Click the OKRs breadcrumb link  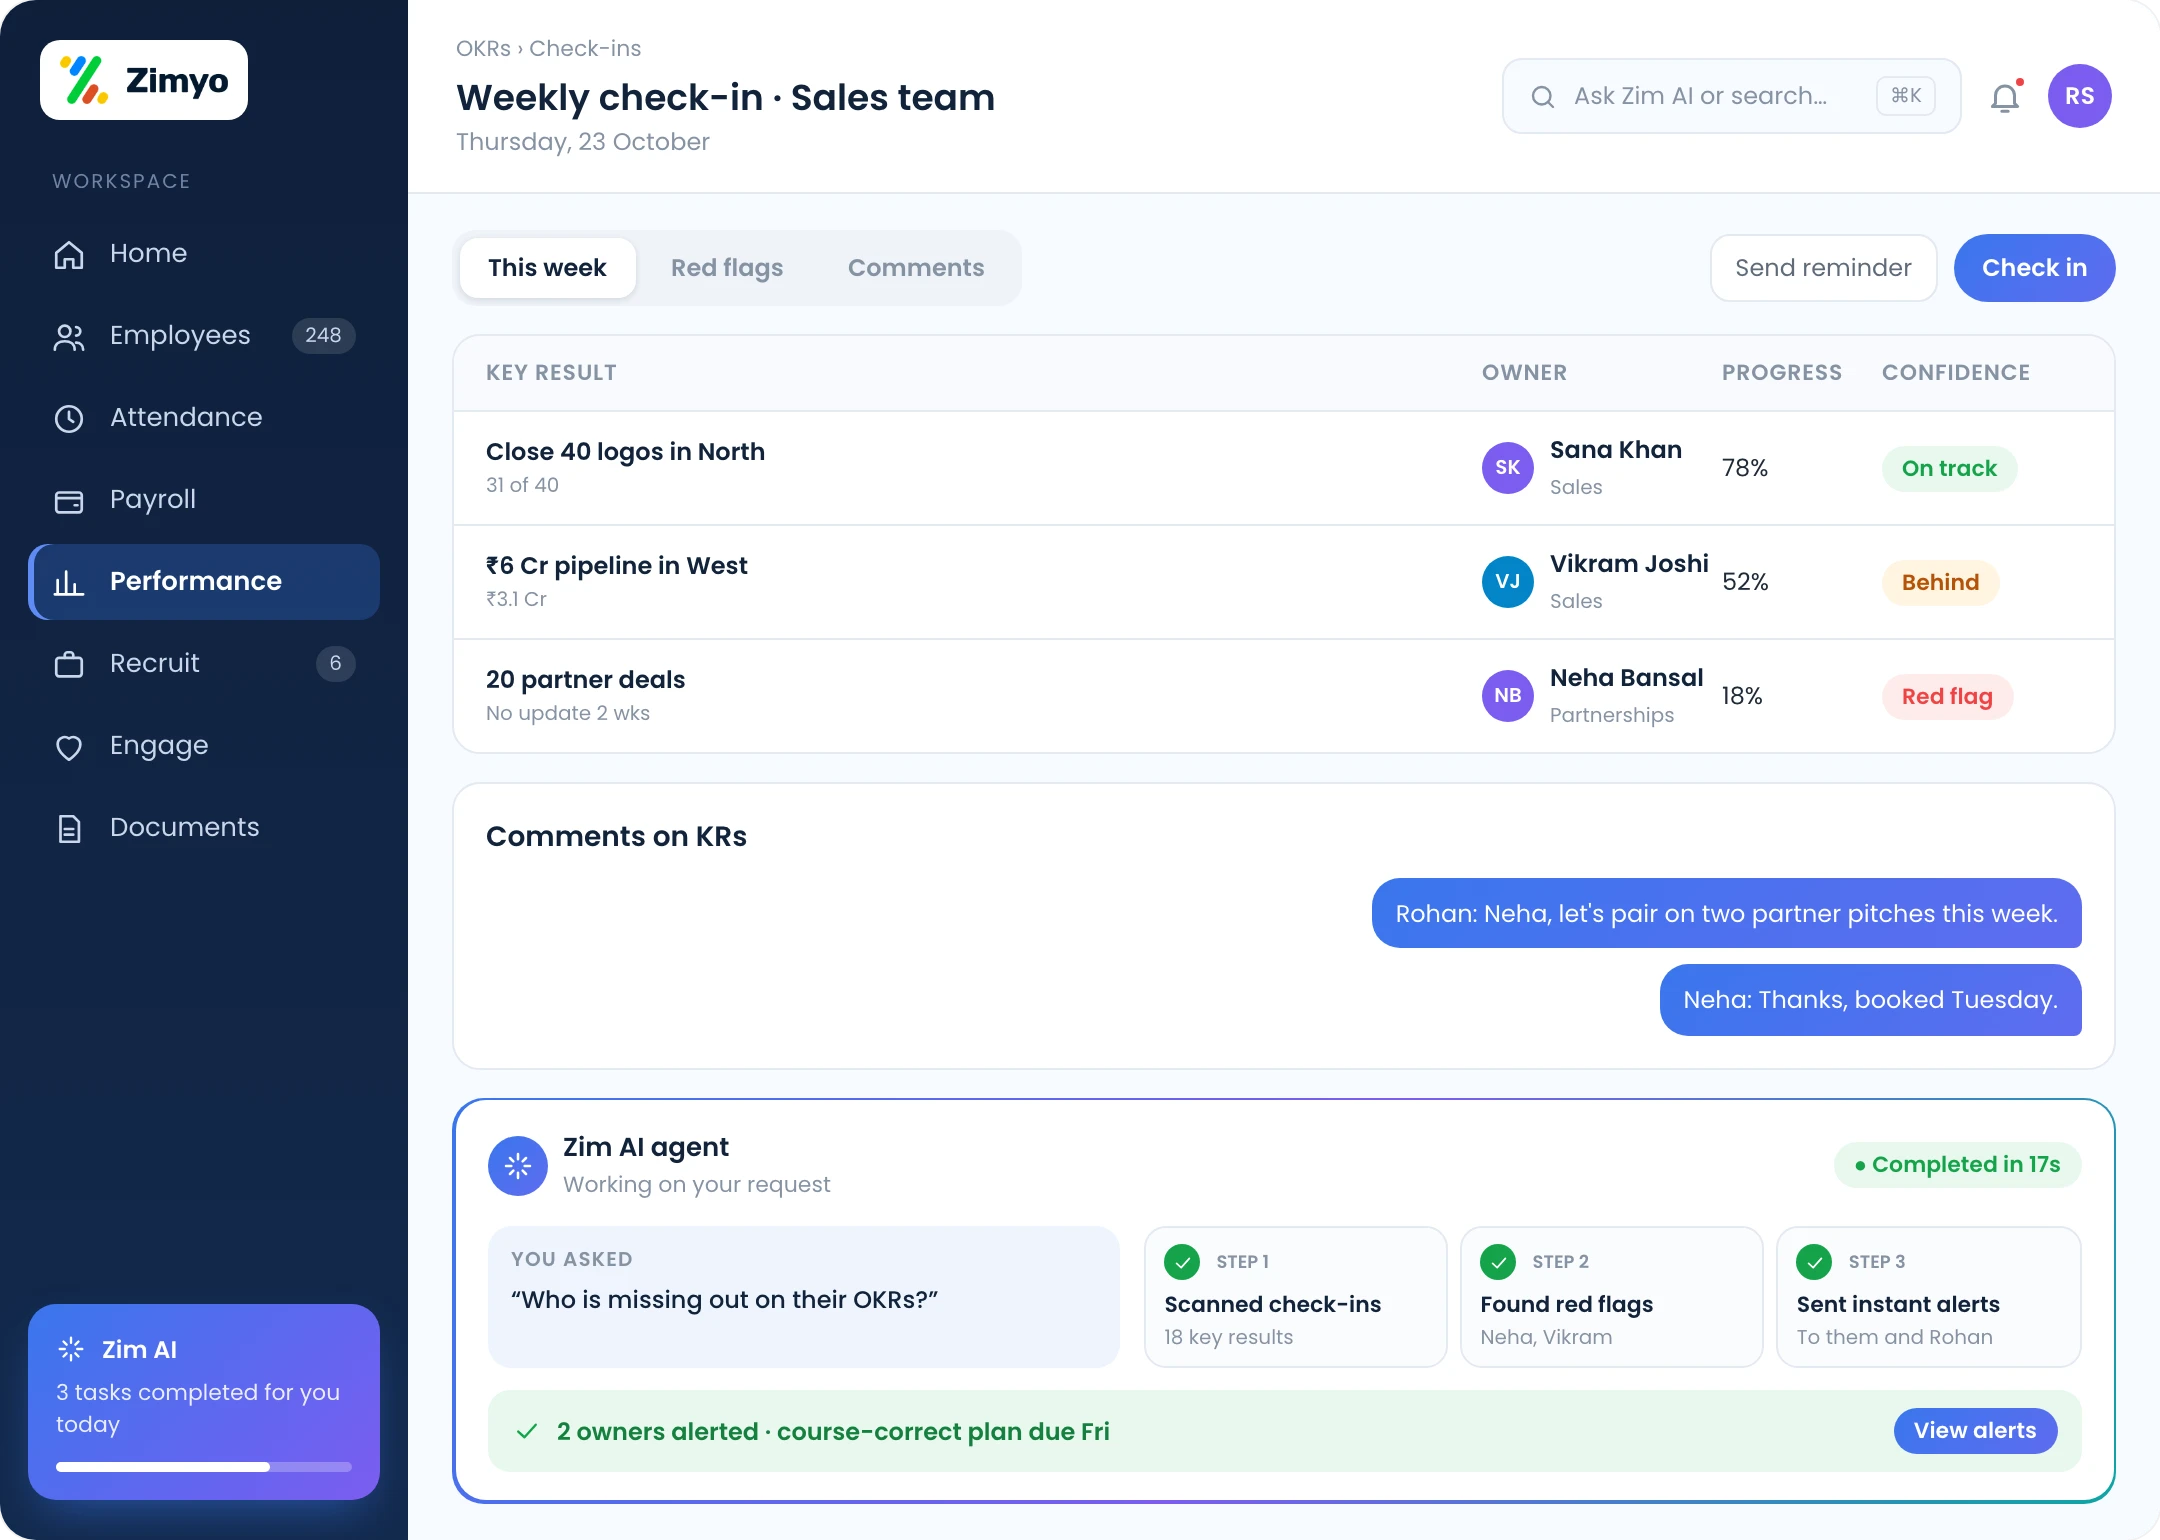pyautogui.click(x=483, y=48)
